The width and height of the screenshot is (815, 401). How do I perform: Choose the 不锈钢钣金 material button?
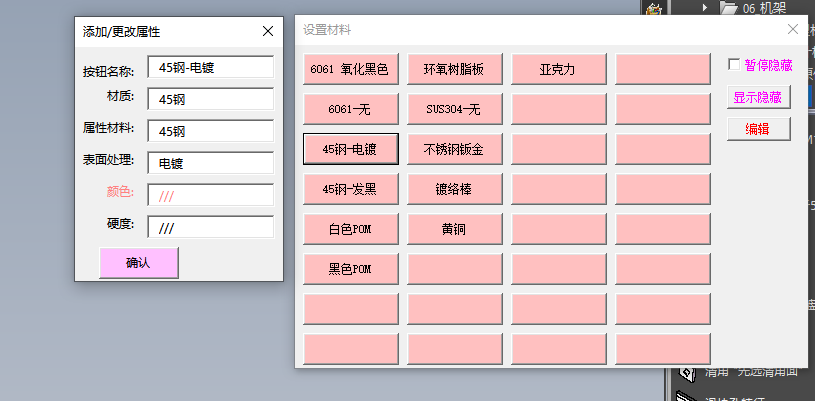(x=455, y=149)
